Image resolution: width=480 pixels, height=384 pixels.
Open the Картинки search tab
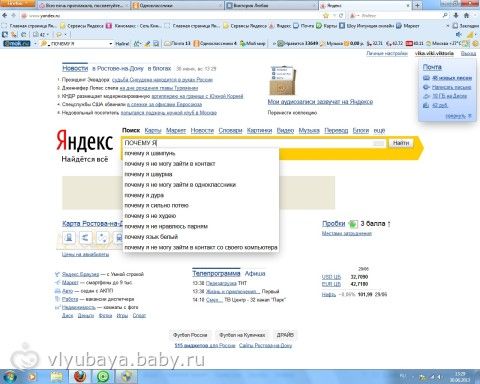[259, 130]
